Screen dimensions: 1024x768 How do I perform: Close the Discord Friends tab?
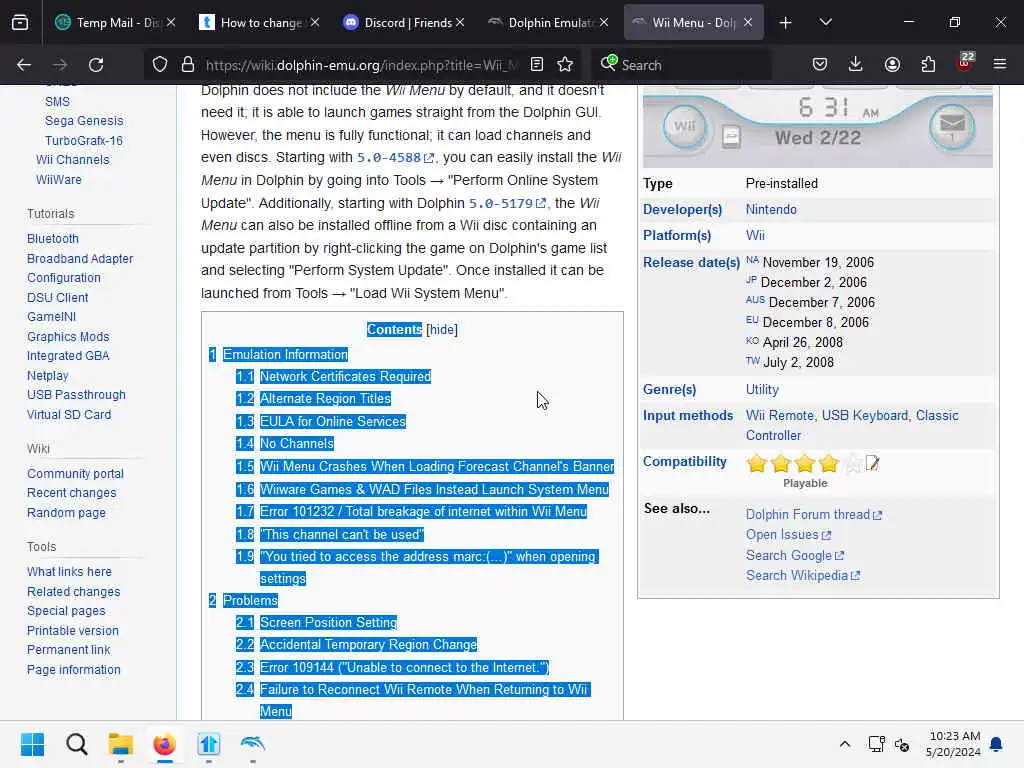460,23
